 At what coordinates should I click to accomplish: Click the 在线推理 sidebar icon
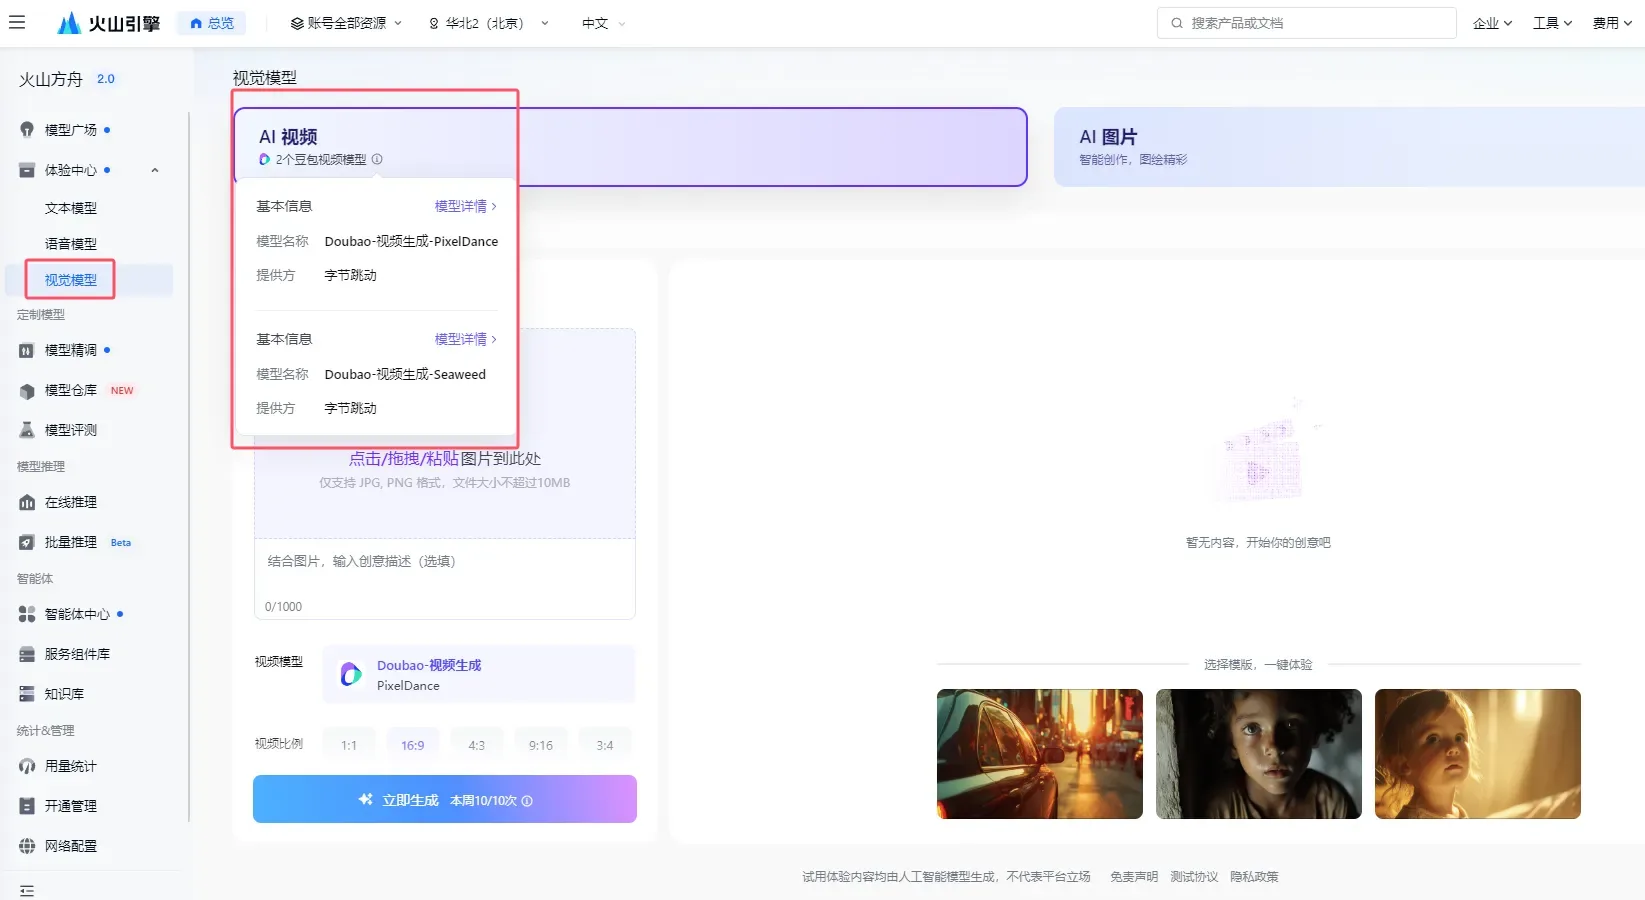click(27, 502)
